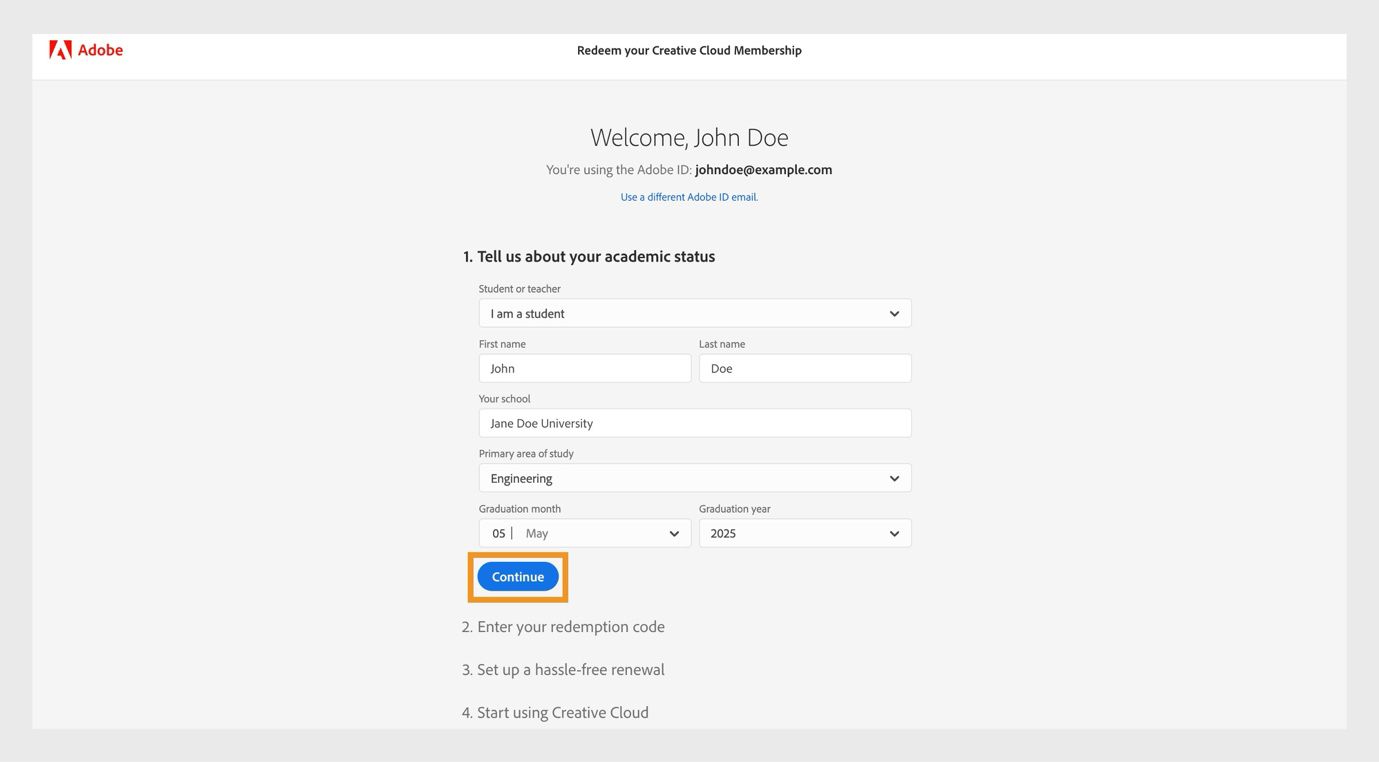
Task: Click step 4 "Start using Creative Cloud"
Action: tap(555, 713)
